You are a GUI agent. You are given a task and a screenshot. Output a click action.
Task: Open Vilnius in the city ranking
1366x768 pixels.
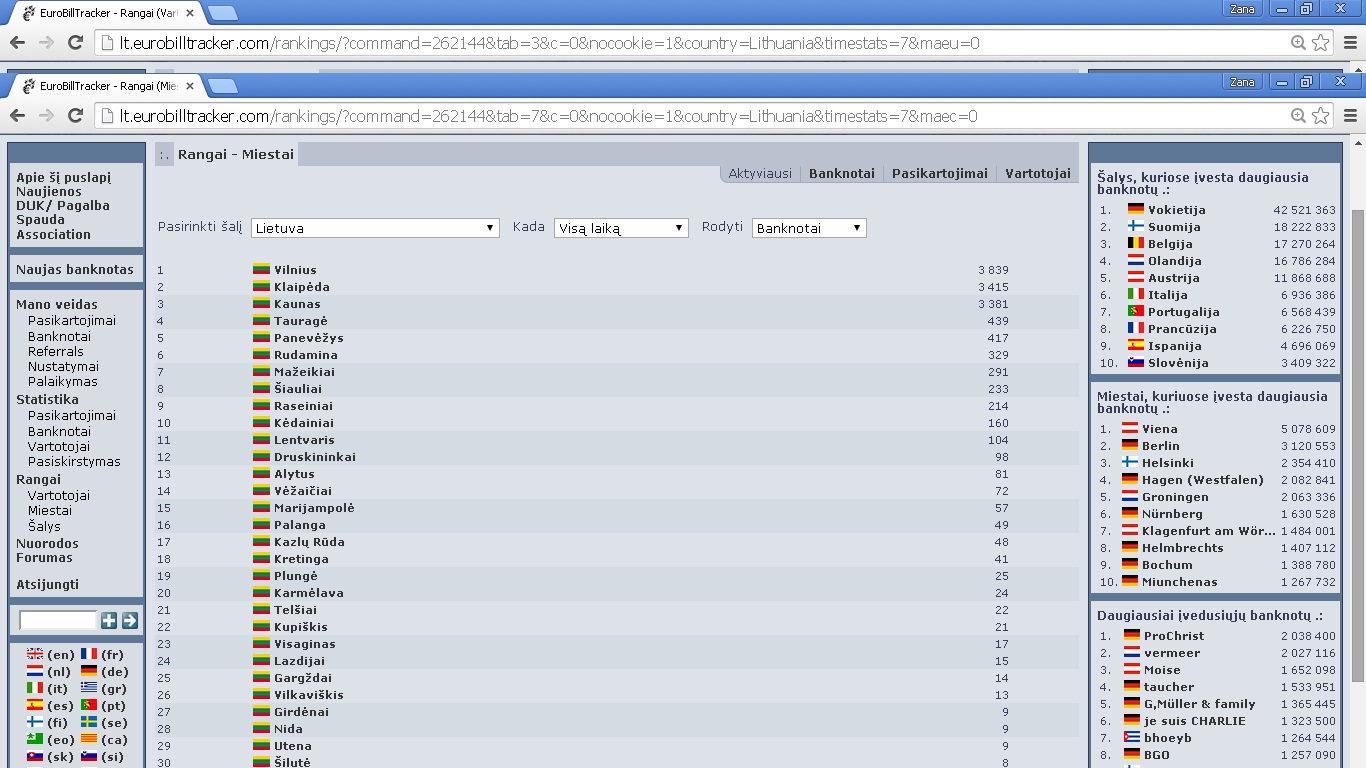(295, 270)
